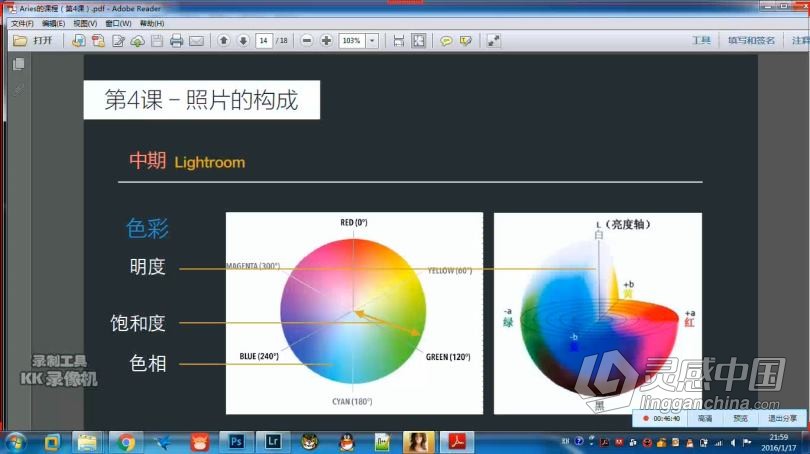Open the page thumbnails sidebar icon

point(19,64)
